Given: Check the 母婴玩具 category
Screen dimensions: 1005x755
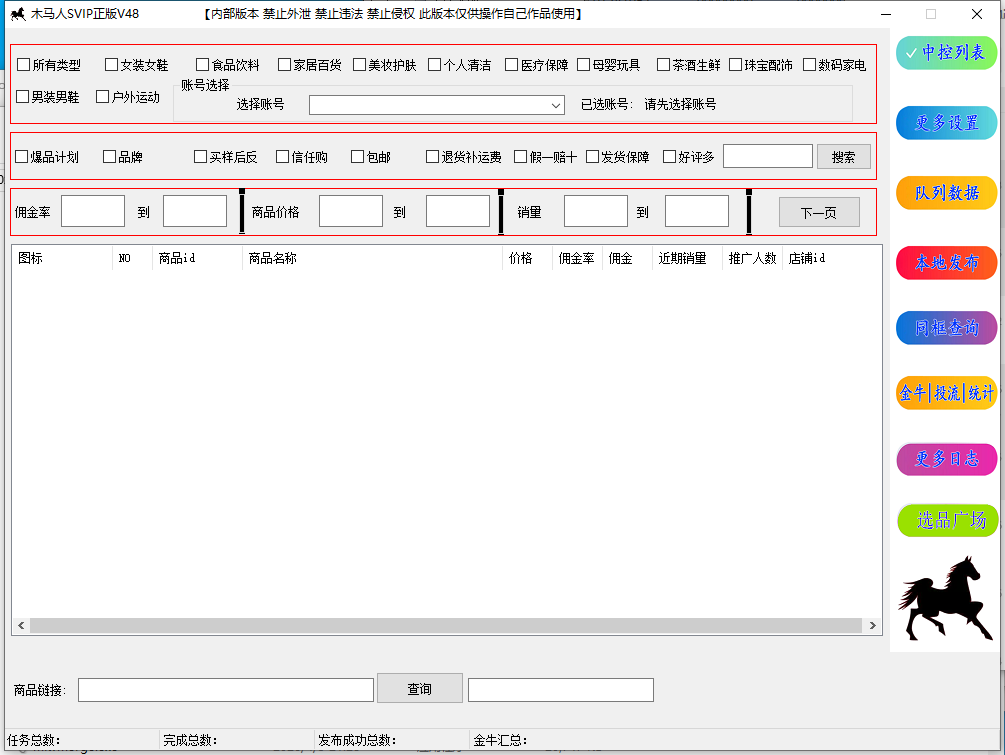Looking at the screenshot, I should 583,65.
